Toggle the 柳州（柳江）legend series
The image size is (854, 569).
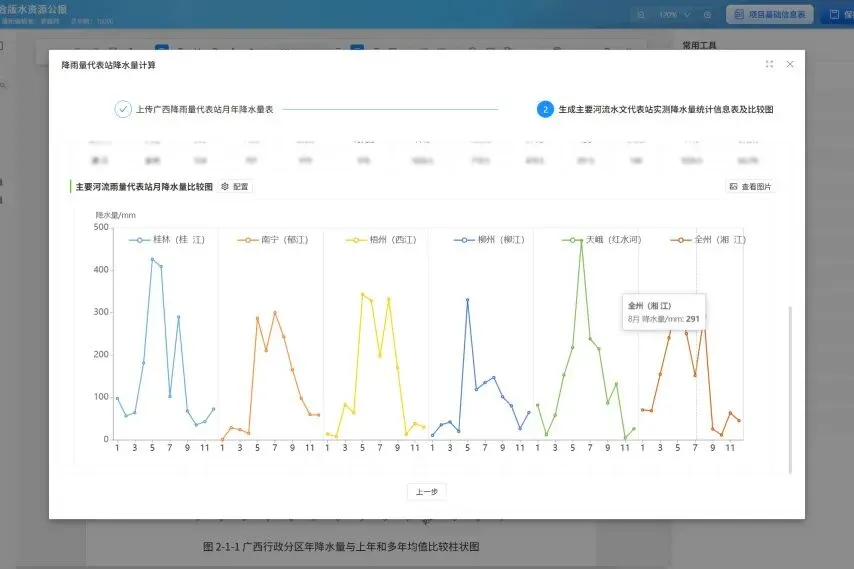tap(489, 240)
